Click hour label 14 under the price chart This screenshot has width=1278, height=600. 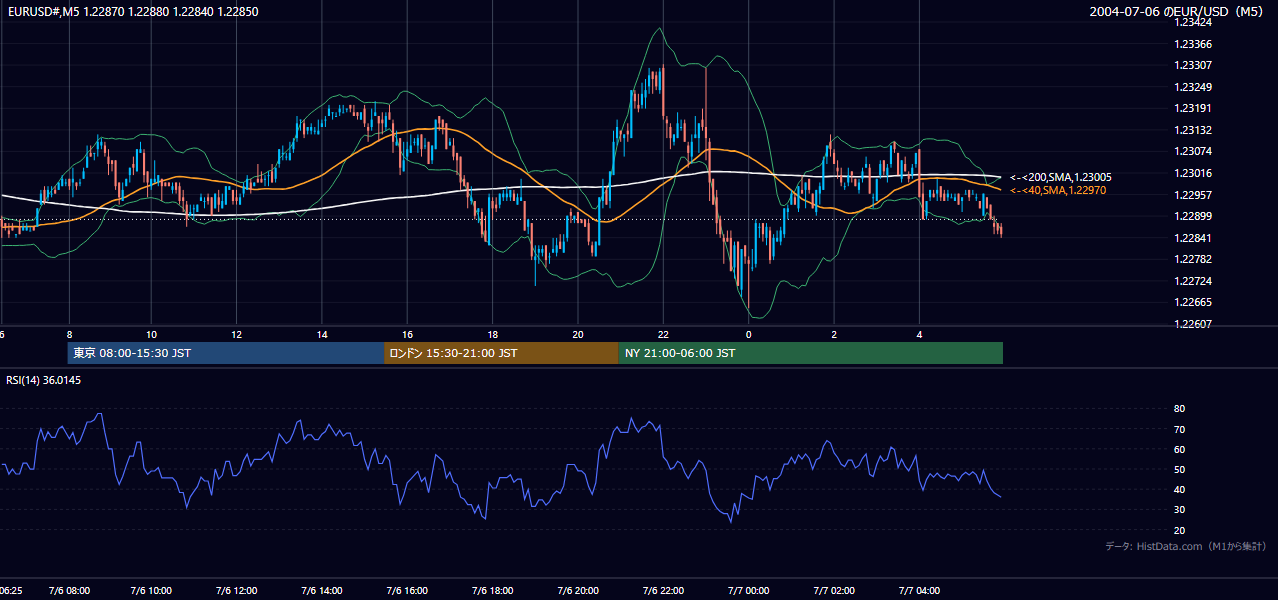322,334
